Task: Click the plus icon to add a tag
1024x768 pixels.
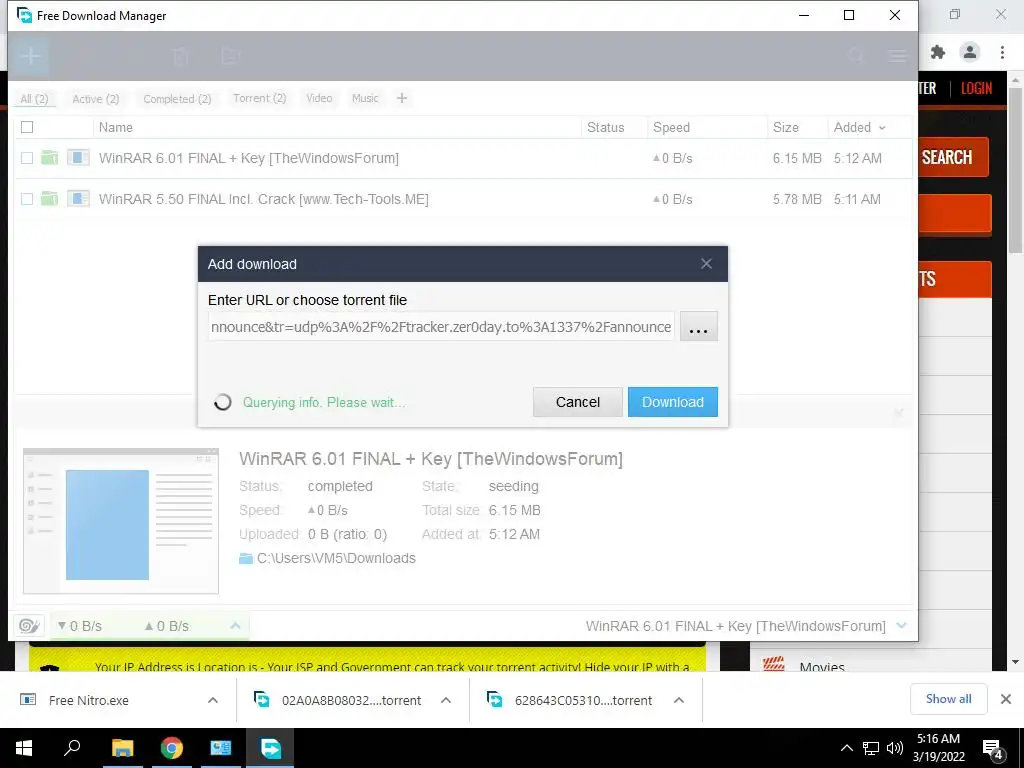Action: (402, 98)
